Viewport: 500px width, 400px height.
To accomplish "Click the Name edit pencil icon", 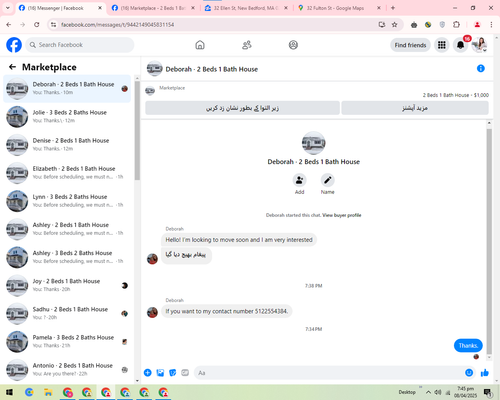I will coord(328,180).
